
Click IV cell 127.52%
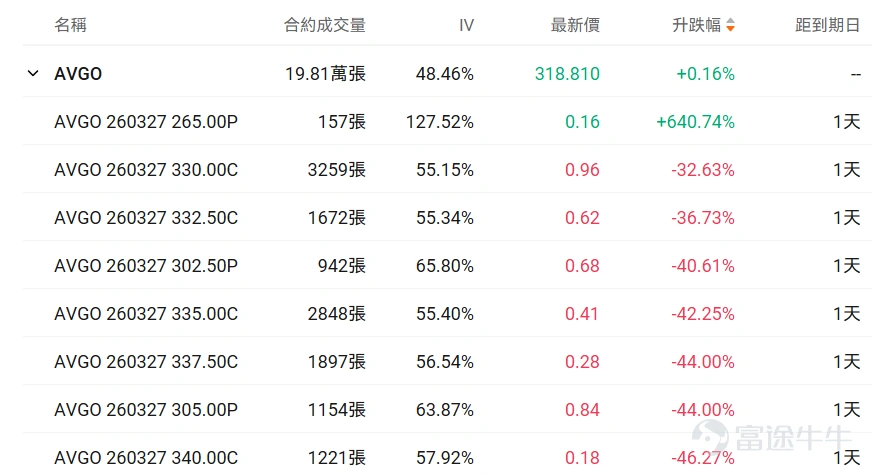pyautogui.click(x=439, y=122)
